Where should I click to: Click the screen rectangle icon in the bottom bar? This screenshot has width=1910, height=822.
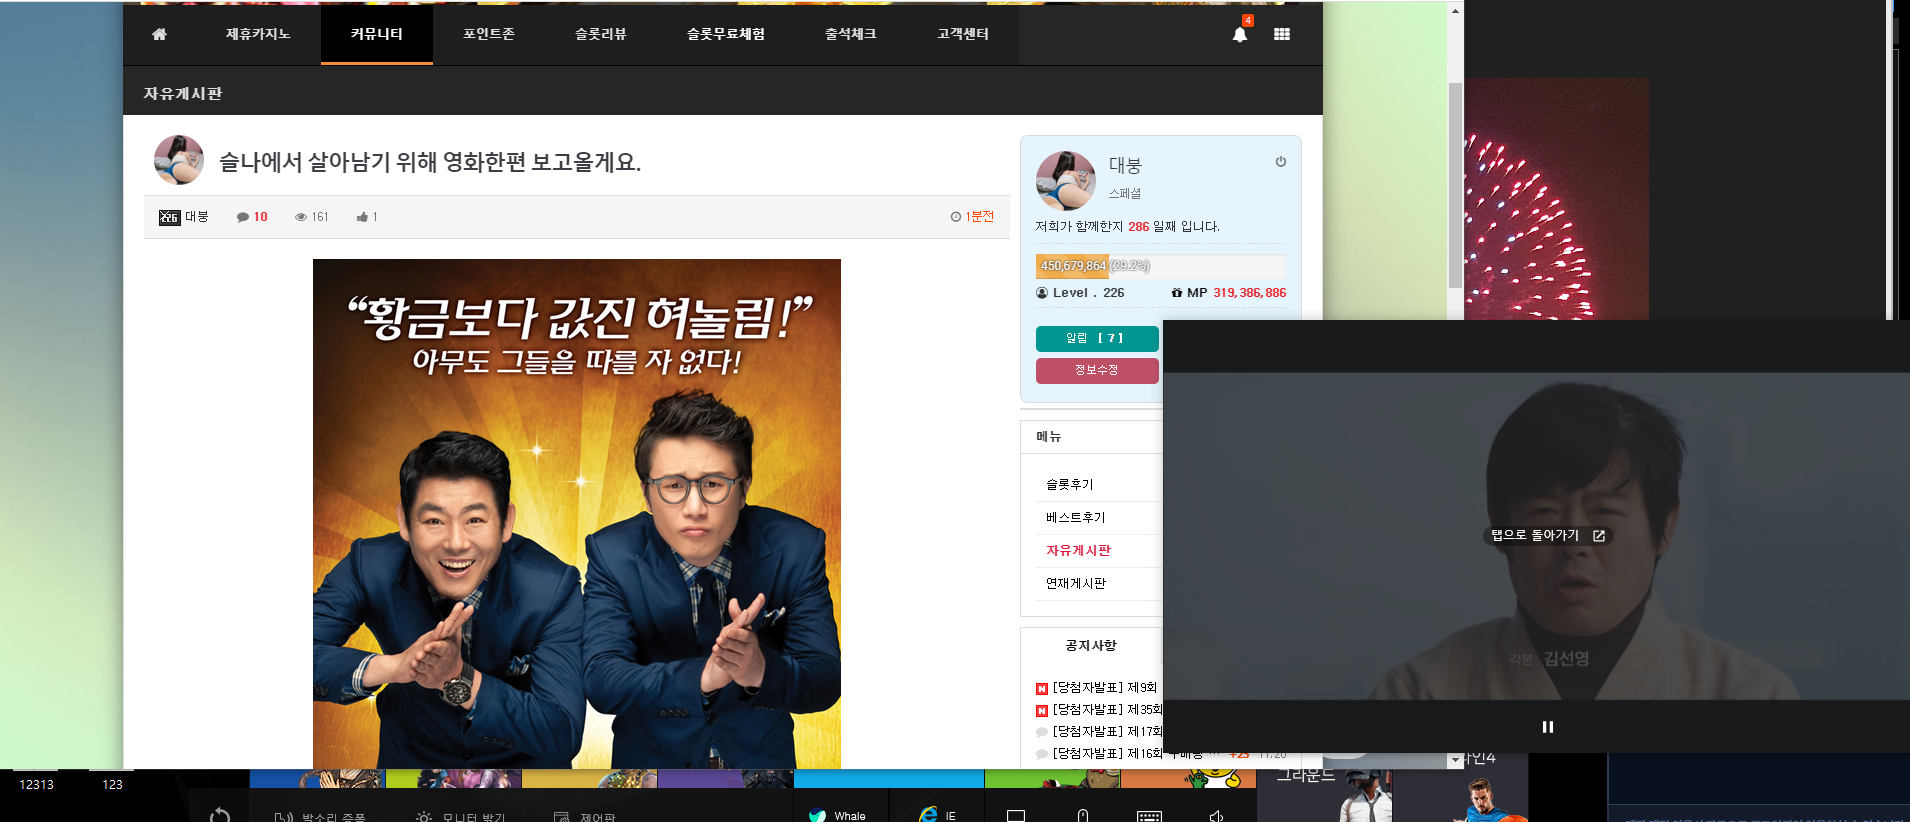click(1016, 816)
